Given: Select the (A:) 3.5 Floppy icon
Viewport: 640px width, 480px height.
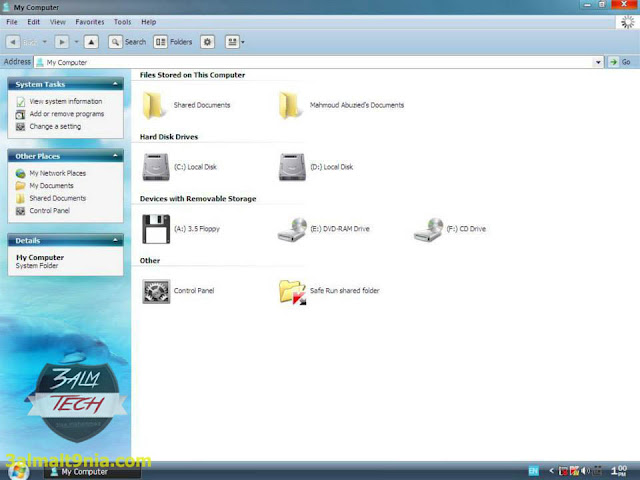Looking at the screenshot, I should tap(156, 229).
